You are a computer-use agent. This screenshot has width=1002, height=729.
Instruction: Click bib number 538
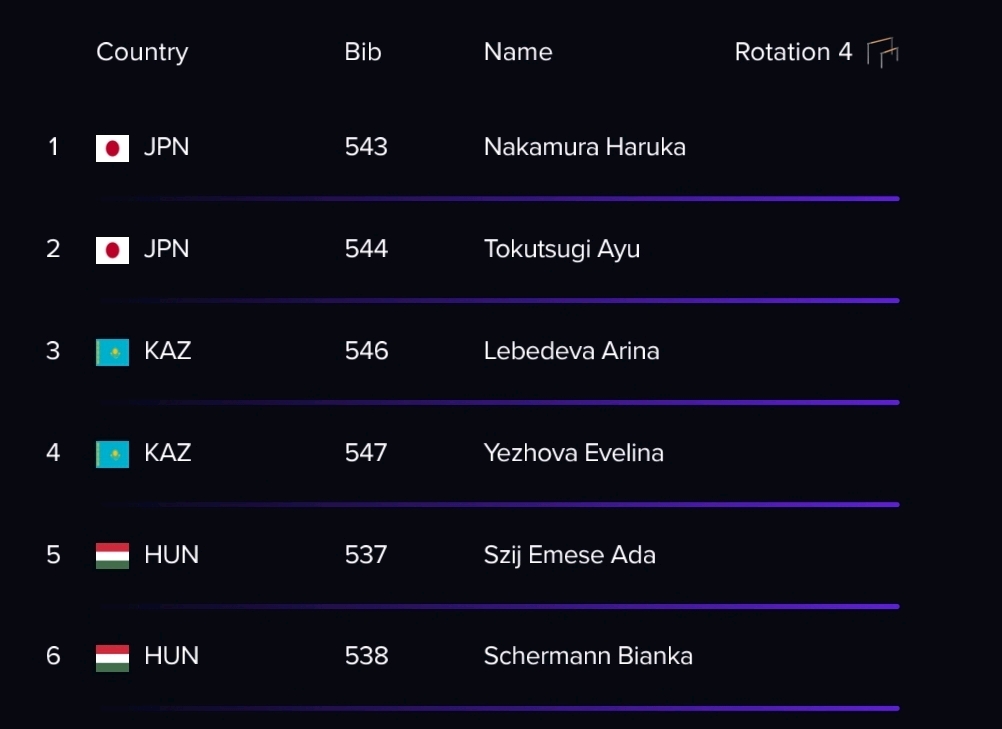click(x=366, y=656)
